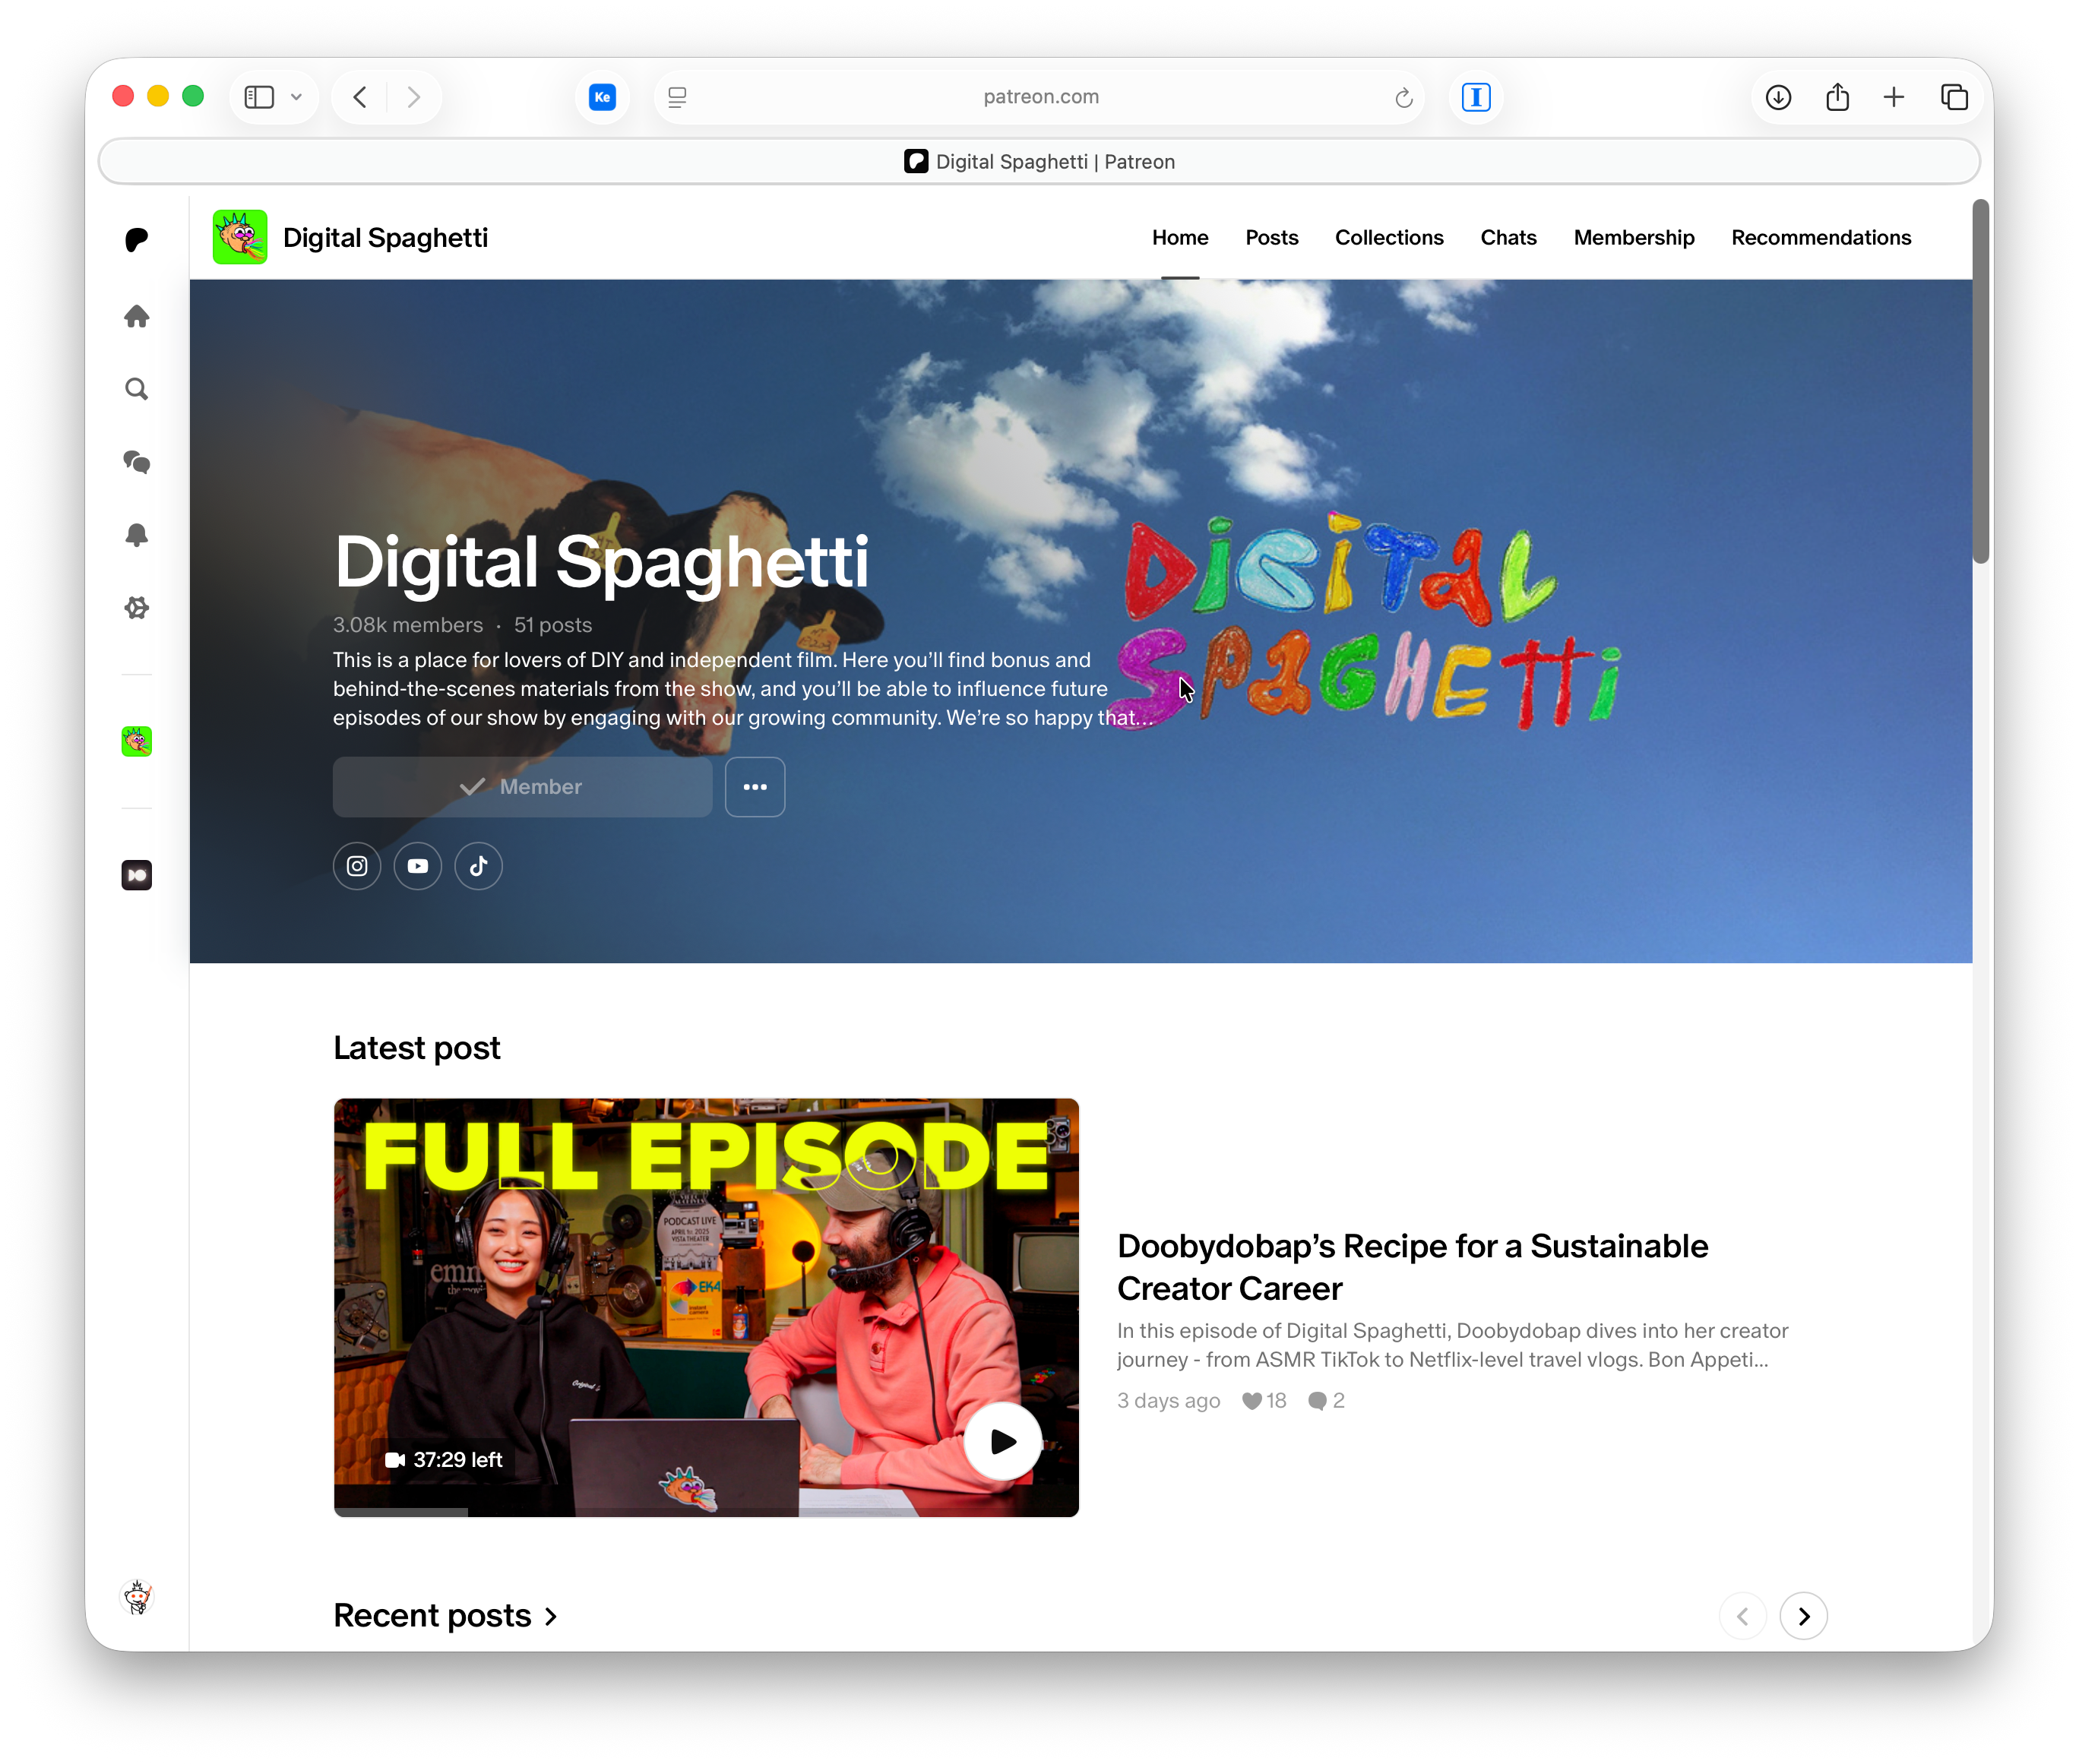
Task: Go forward in Safari history
Action: click(x=413, y=97)
